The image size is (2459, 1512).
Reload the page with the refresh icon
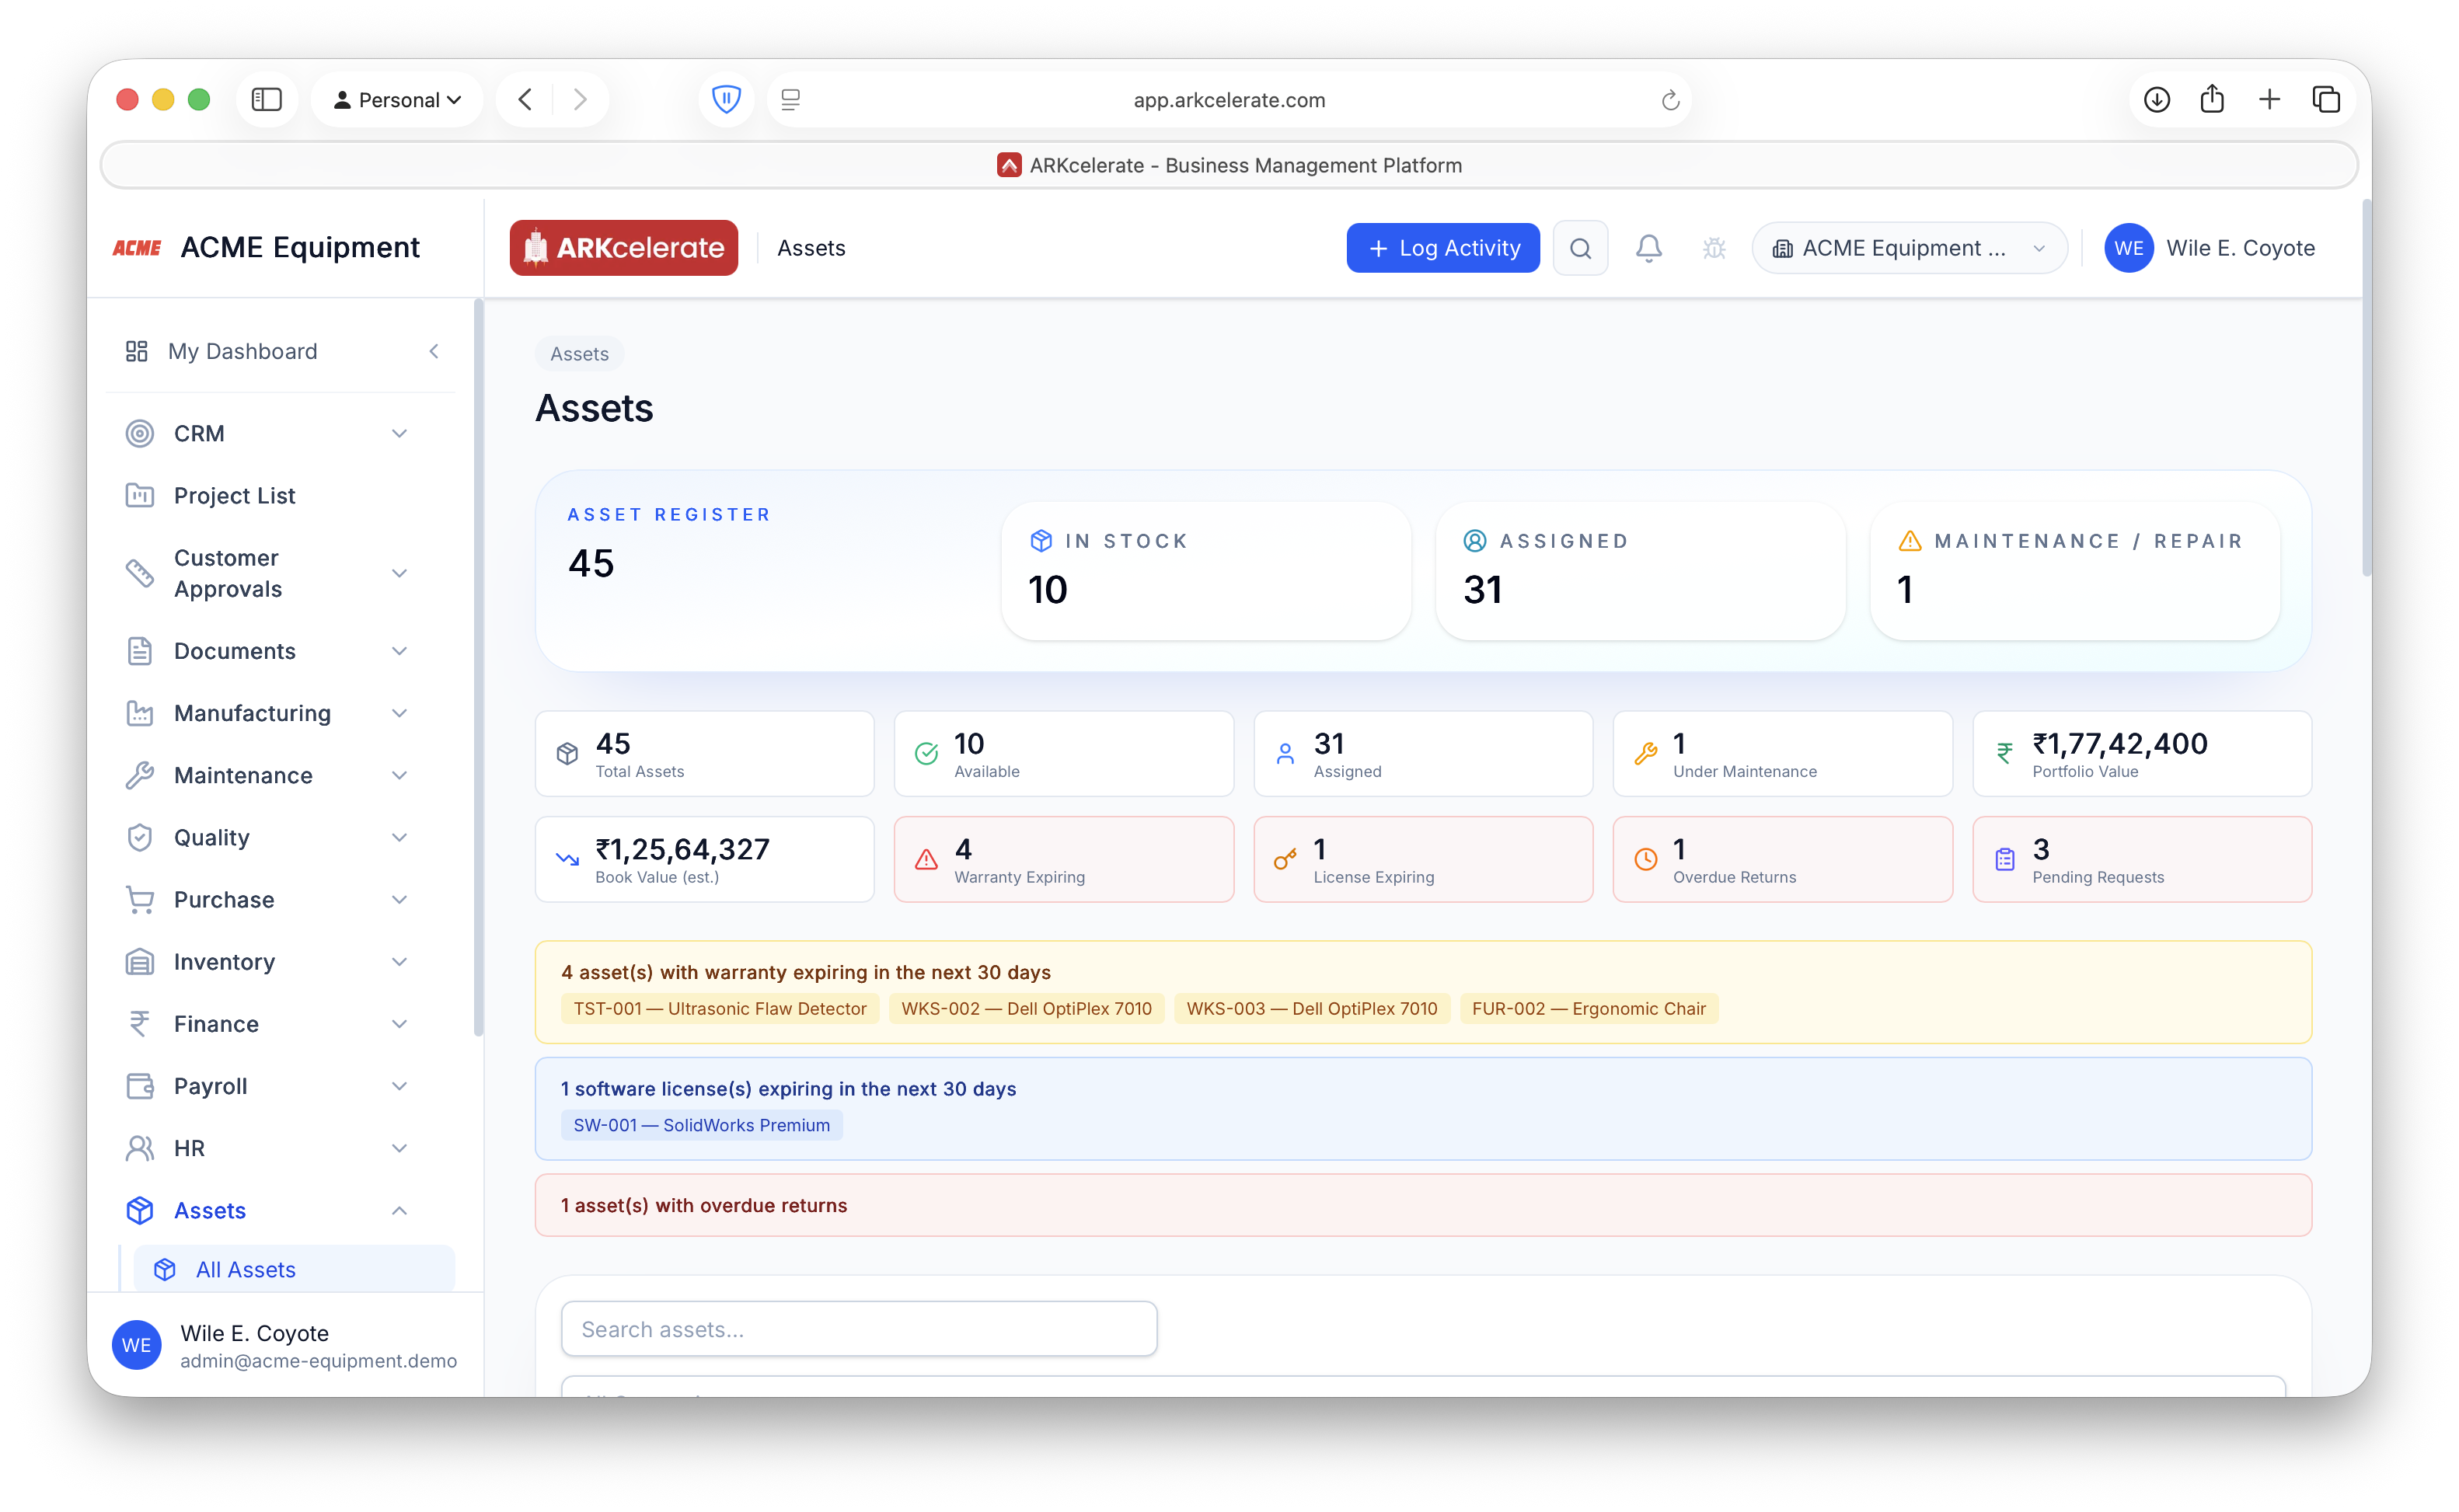click(1669, 100)
